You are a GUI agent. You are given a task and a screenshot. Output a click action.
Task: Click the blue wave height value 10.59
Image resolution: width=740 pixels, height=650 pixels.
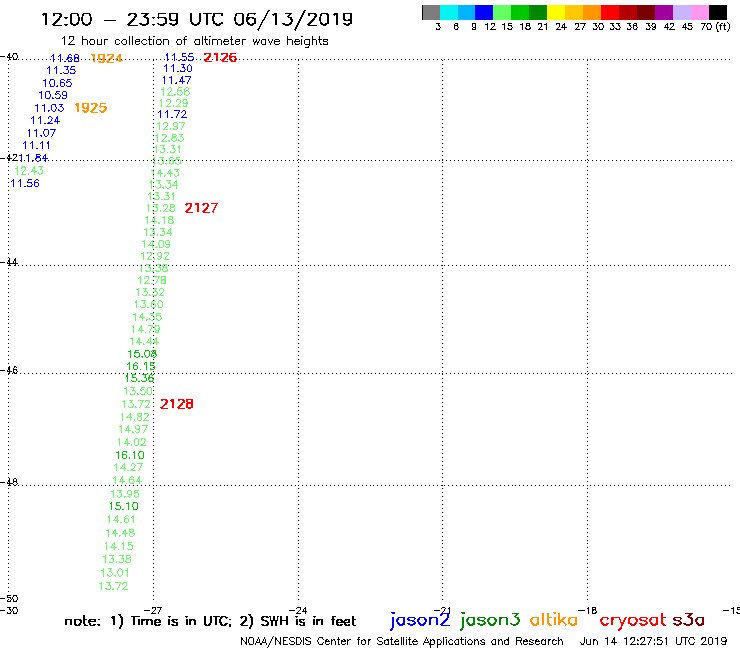(x=53, y=95)
